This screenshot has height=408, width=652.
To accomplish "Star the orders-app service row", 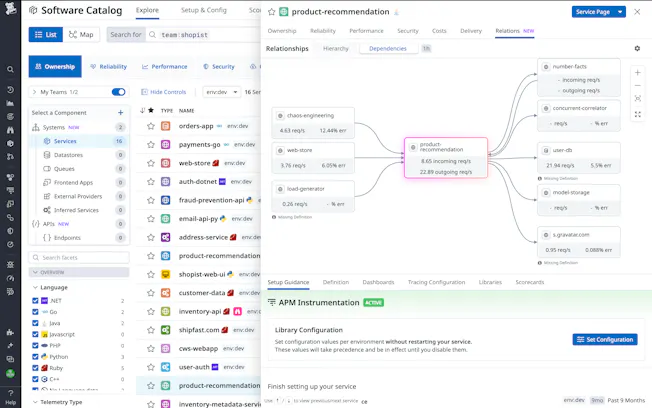I will [x=151, y=126].
